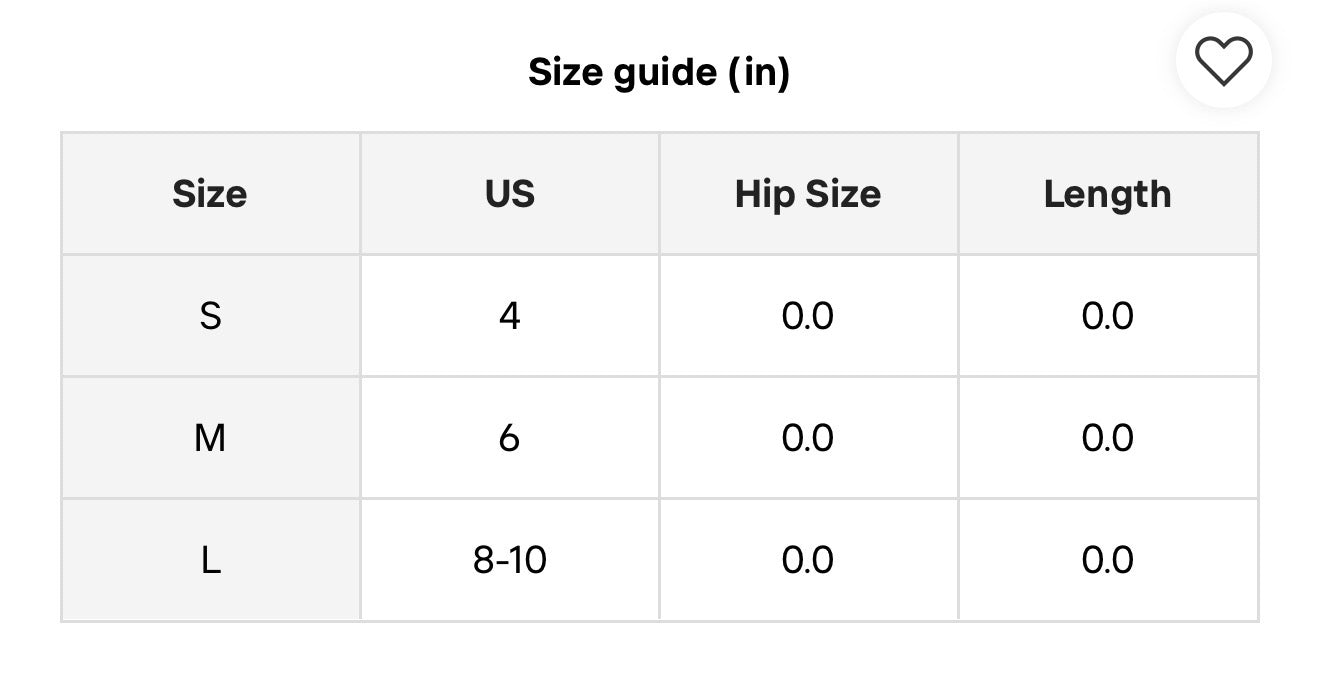Click the Length value for size L
Image resolution: width=1320 pixels, height=693 pixels.
(1107, 560)
